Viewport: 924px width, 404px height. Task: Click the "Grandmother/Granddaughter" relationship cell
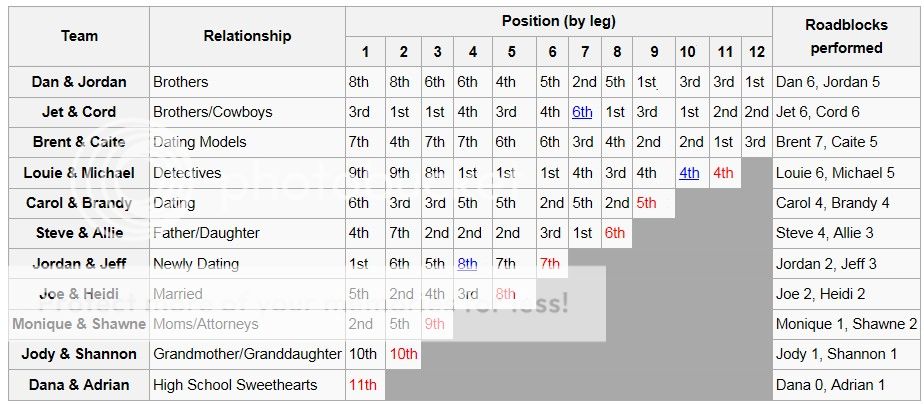[245, 354]
